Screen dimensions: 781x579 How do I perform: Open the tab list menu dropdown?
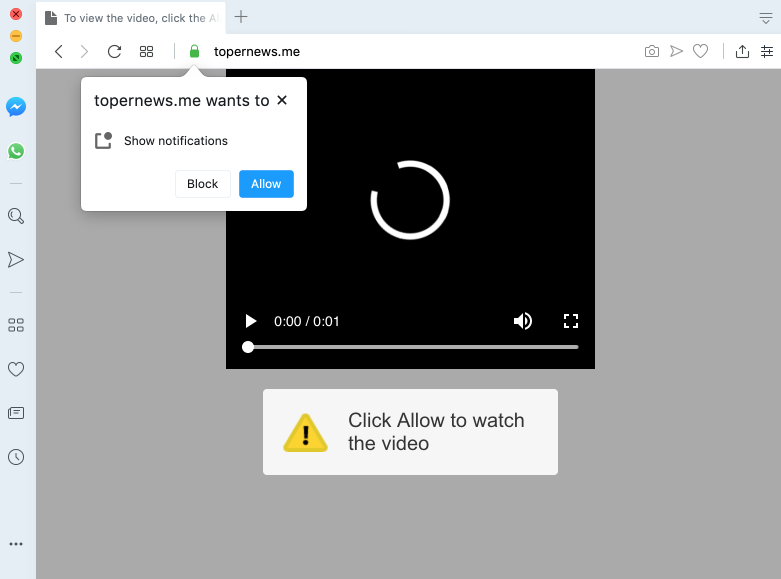click(x=766, y=18)
